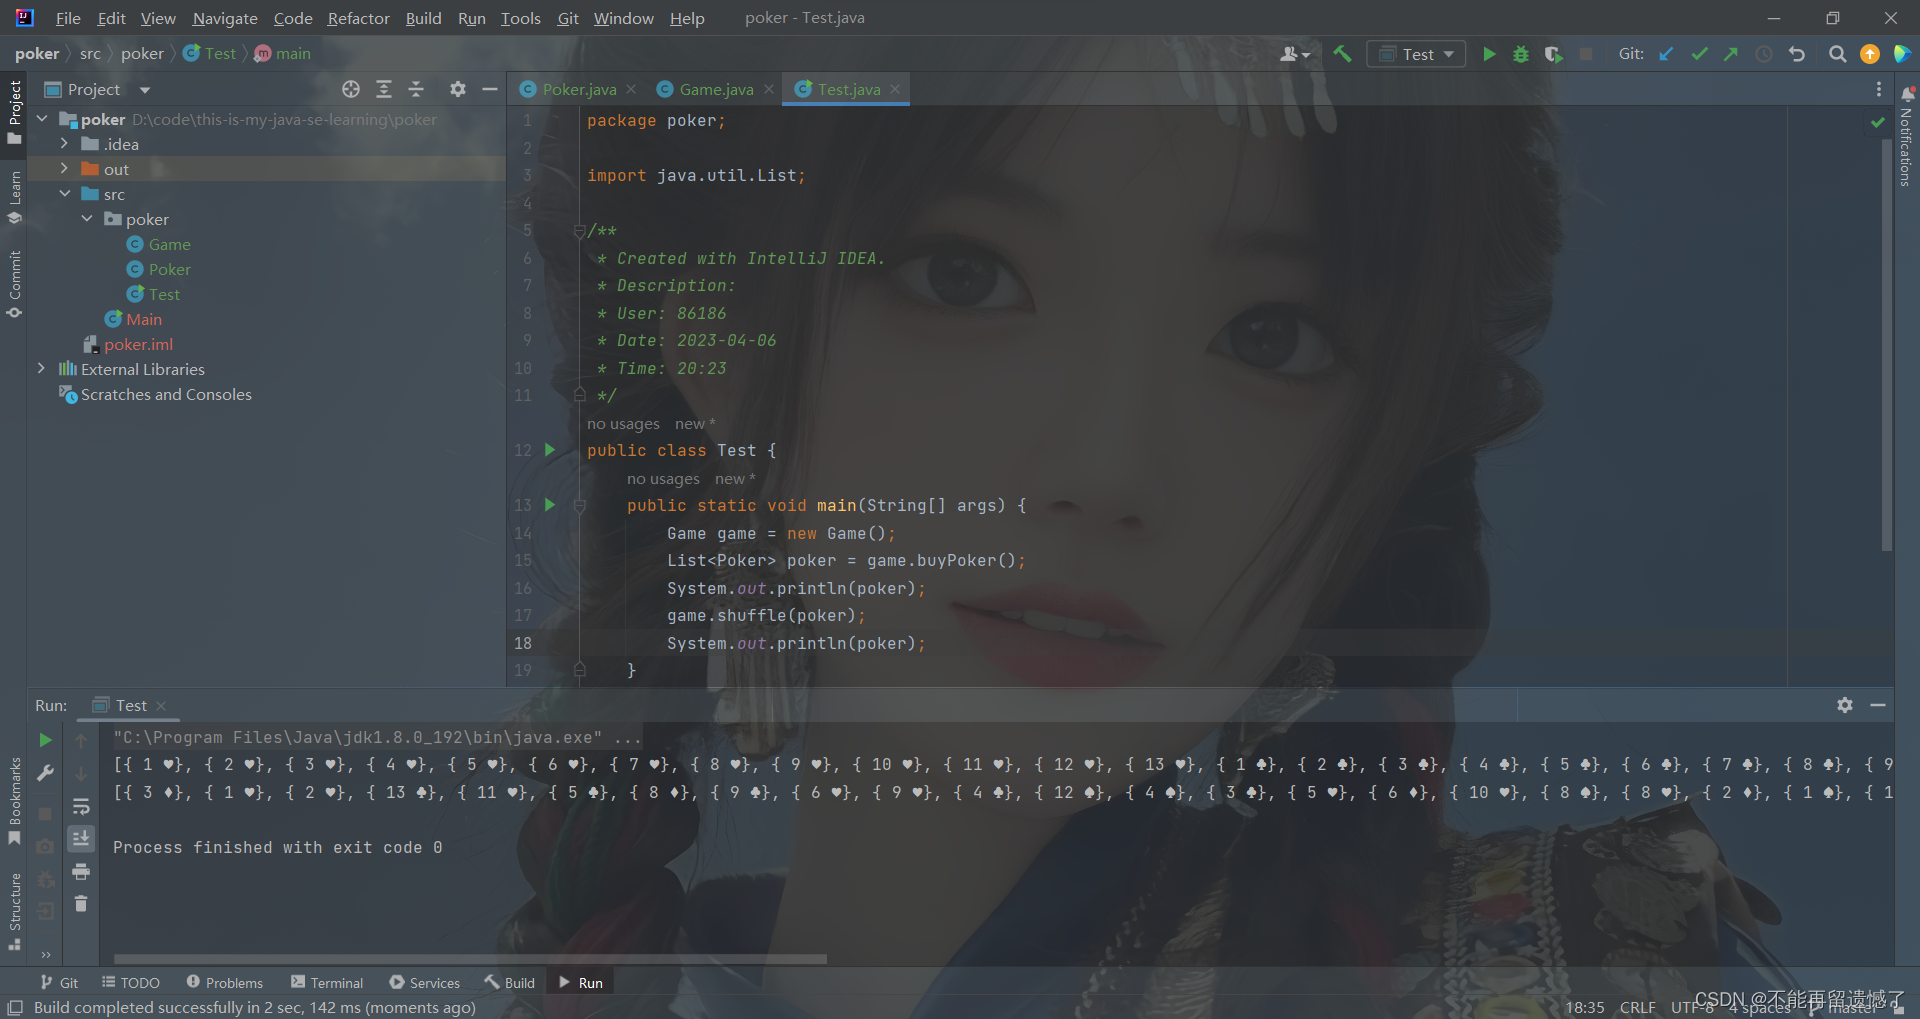Screen dimensions: 1920x1019
Task: Rerun Test from the Run panel
Action: point(45,740)
